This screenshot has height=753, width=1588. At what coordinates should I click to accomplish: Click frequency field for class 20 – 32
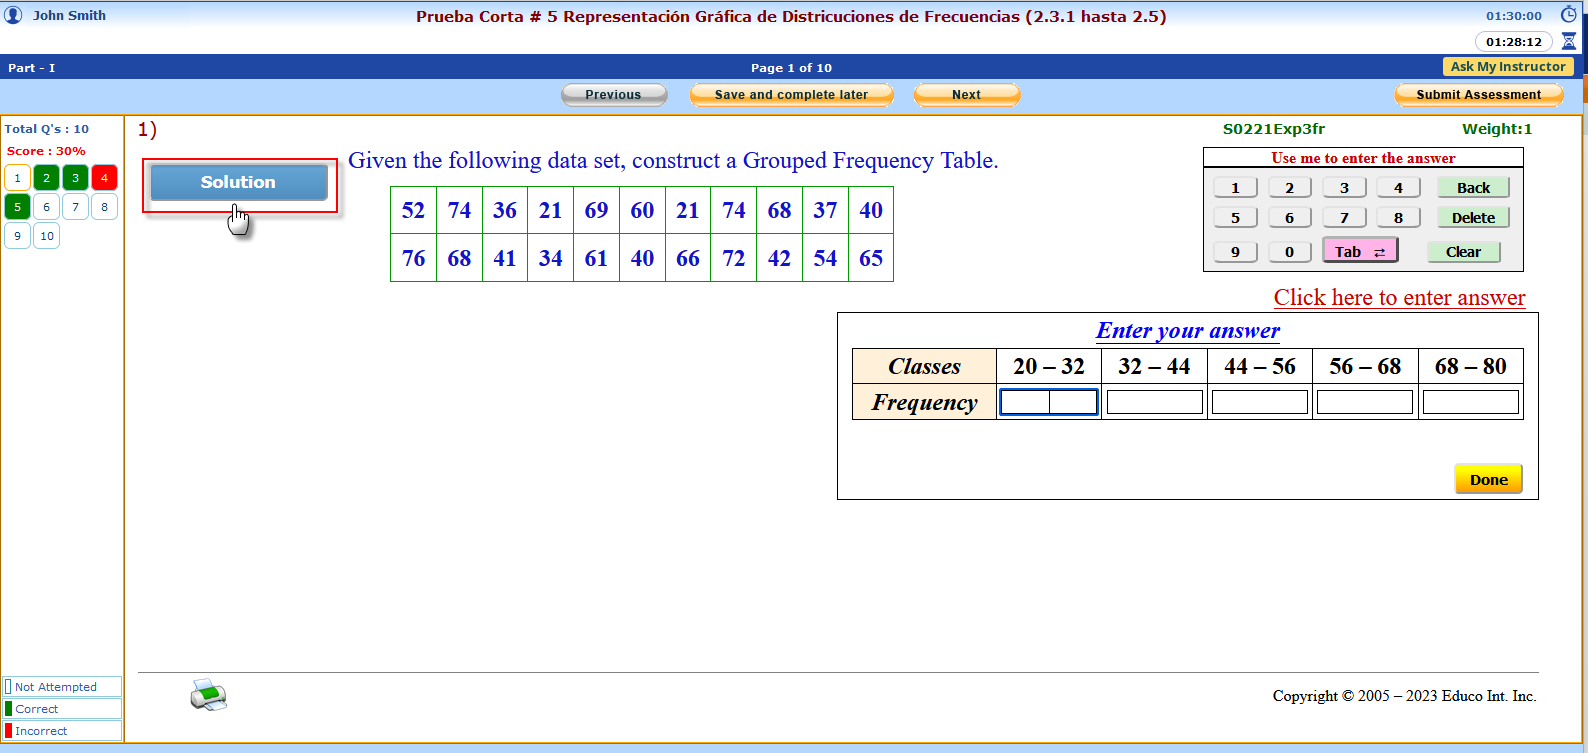(1049, 402)
